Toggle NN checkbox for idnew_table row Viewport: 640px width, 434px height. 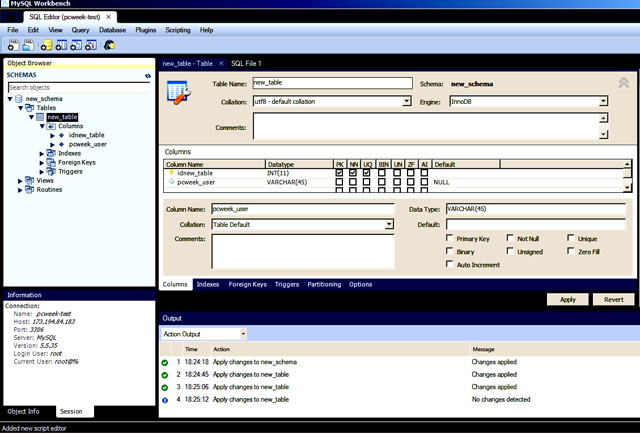[353, 173]
